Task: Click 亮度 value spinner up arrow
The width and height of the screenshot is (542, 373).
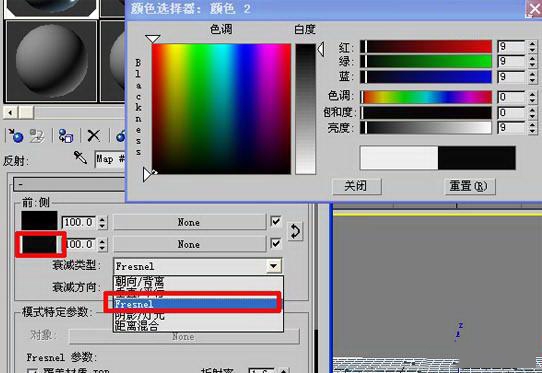Action: pyautogui.click(x=532, y=124)
